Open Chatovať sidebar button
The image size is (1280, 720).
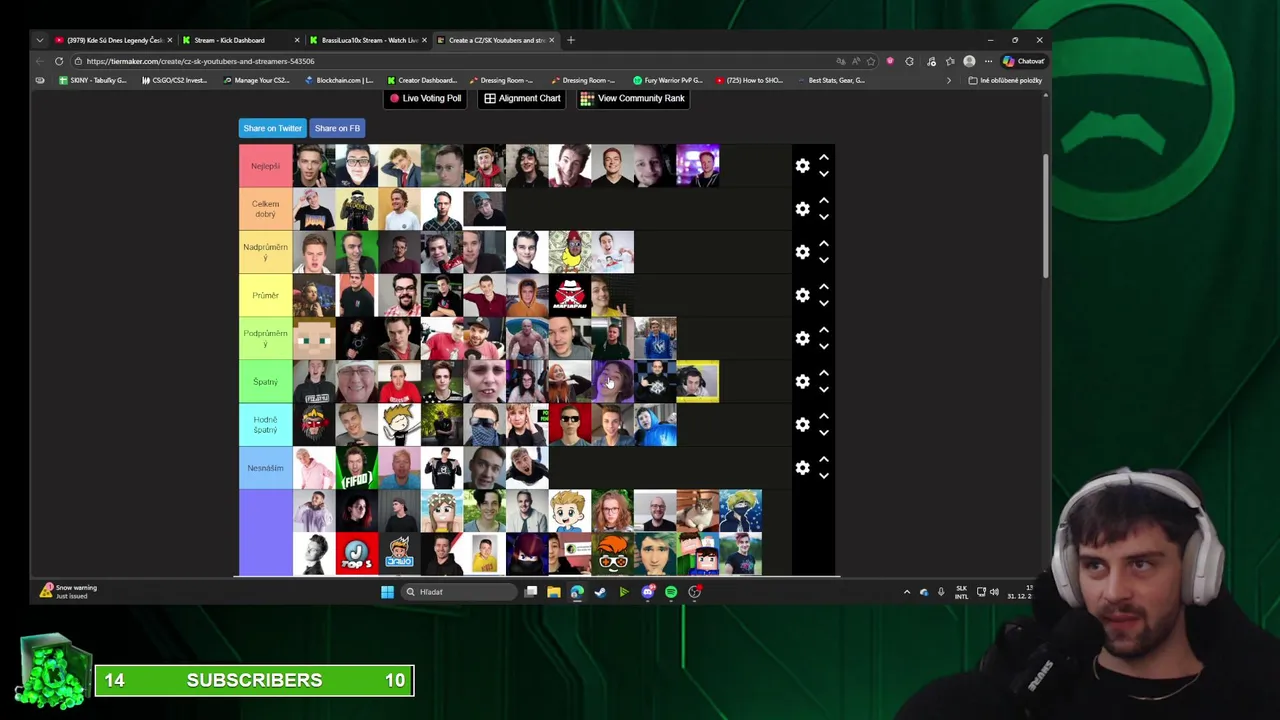(1024, 61)
